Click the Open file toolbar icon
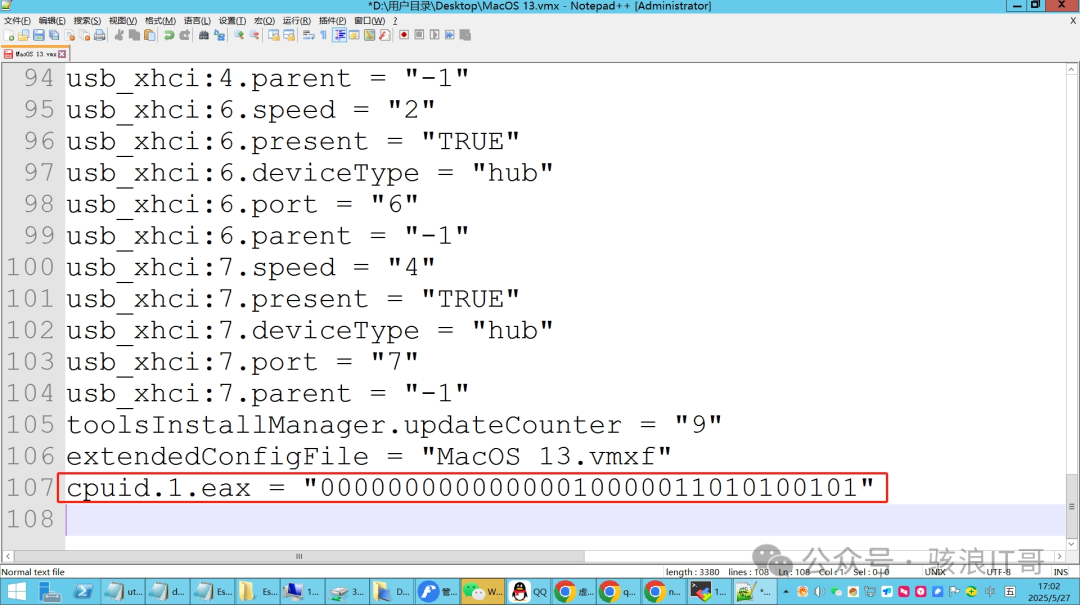The height and width of the screenshot is (605, 1080). [23, 35]
